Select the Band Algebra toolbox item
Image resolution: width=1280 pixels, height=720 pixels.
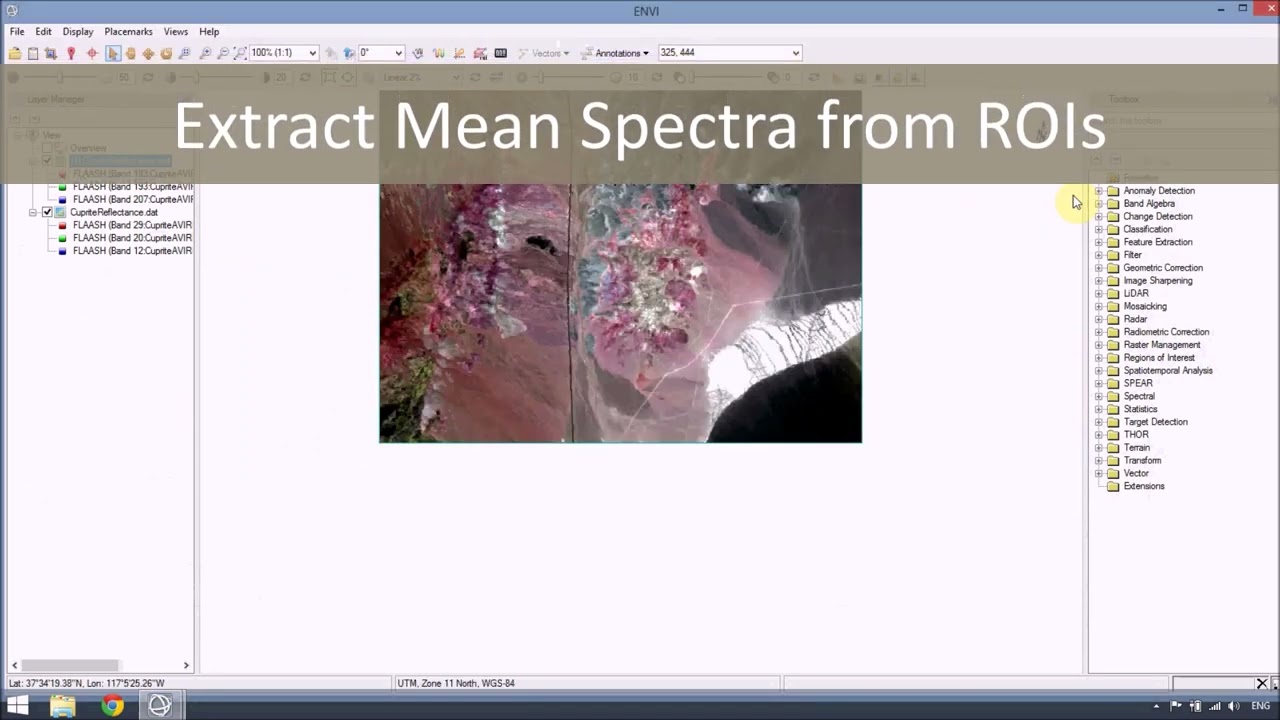pyautogui.click(x=1149, y=203)
